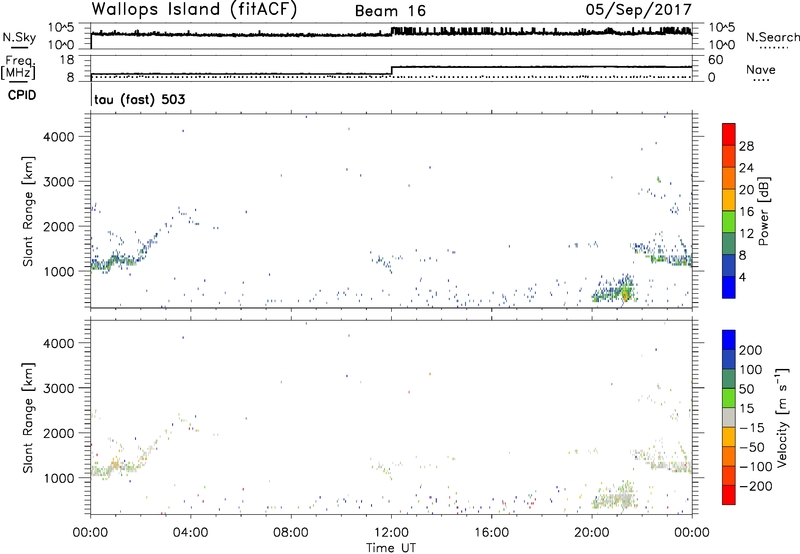Select the 'Freq. [MHz]' axis label
800x554 pixels.
(x=19, y=68)
